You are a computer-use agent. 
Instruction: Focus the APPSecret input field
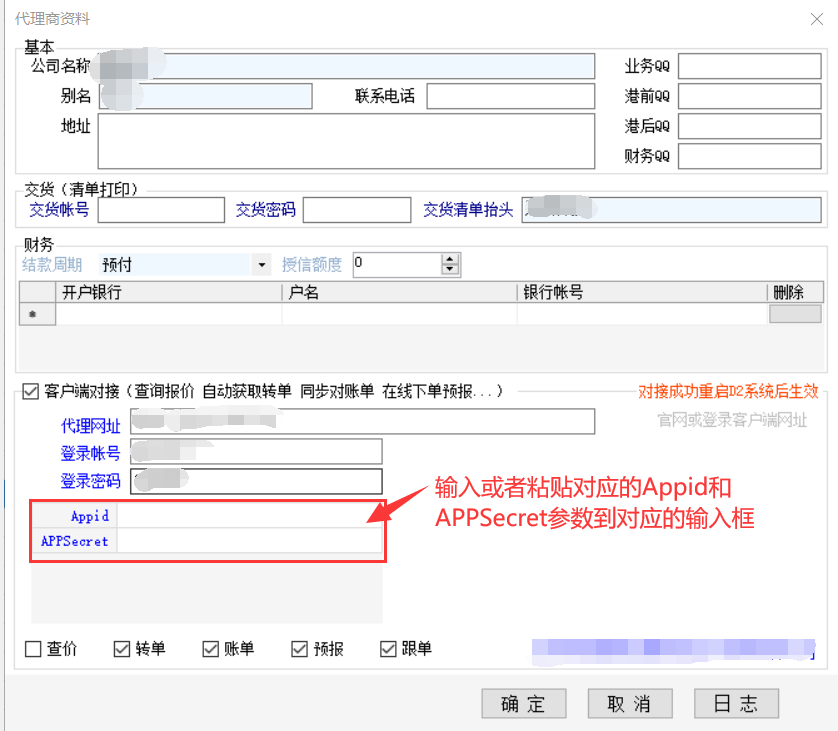[x=250, y=541]
